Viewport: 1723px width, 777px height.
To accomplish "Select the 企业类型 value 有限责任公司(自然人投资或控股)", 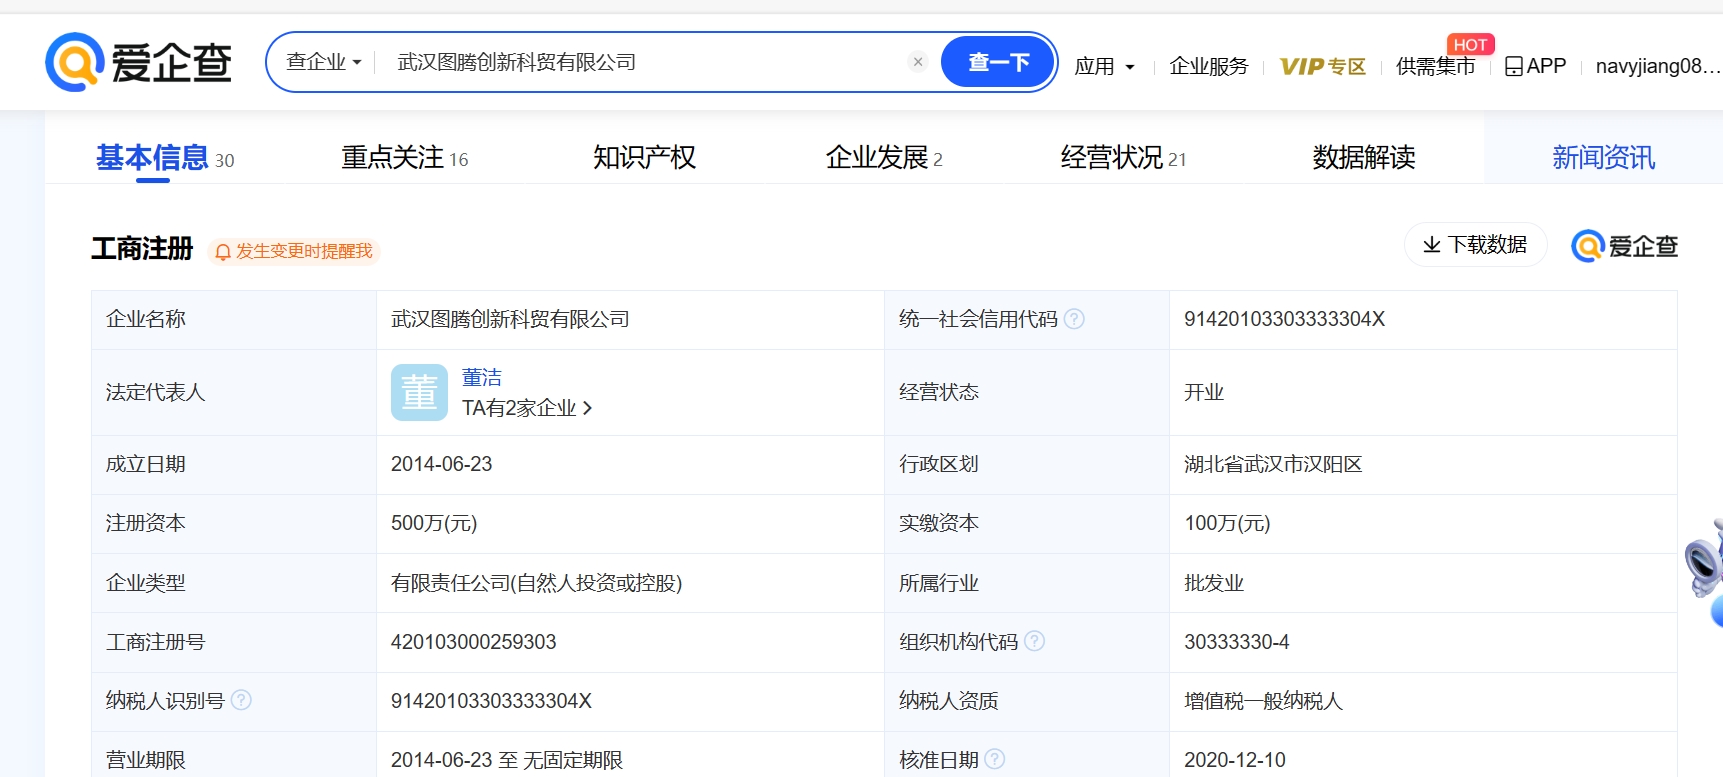I will click(x=537, y=583).
